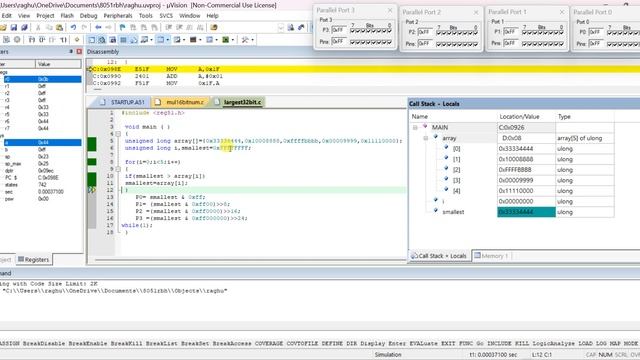Screen dimensions: 640x360
Task: Toggle bit 7 of P2 in Parallel Port 2
Action: 438,32
